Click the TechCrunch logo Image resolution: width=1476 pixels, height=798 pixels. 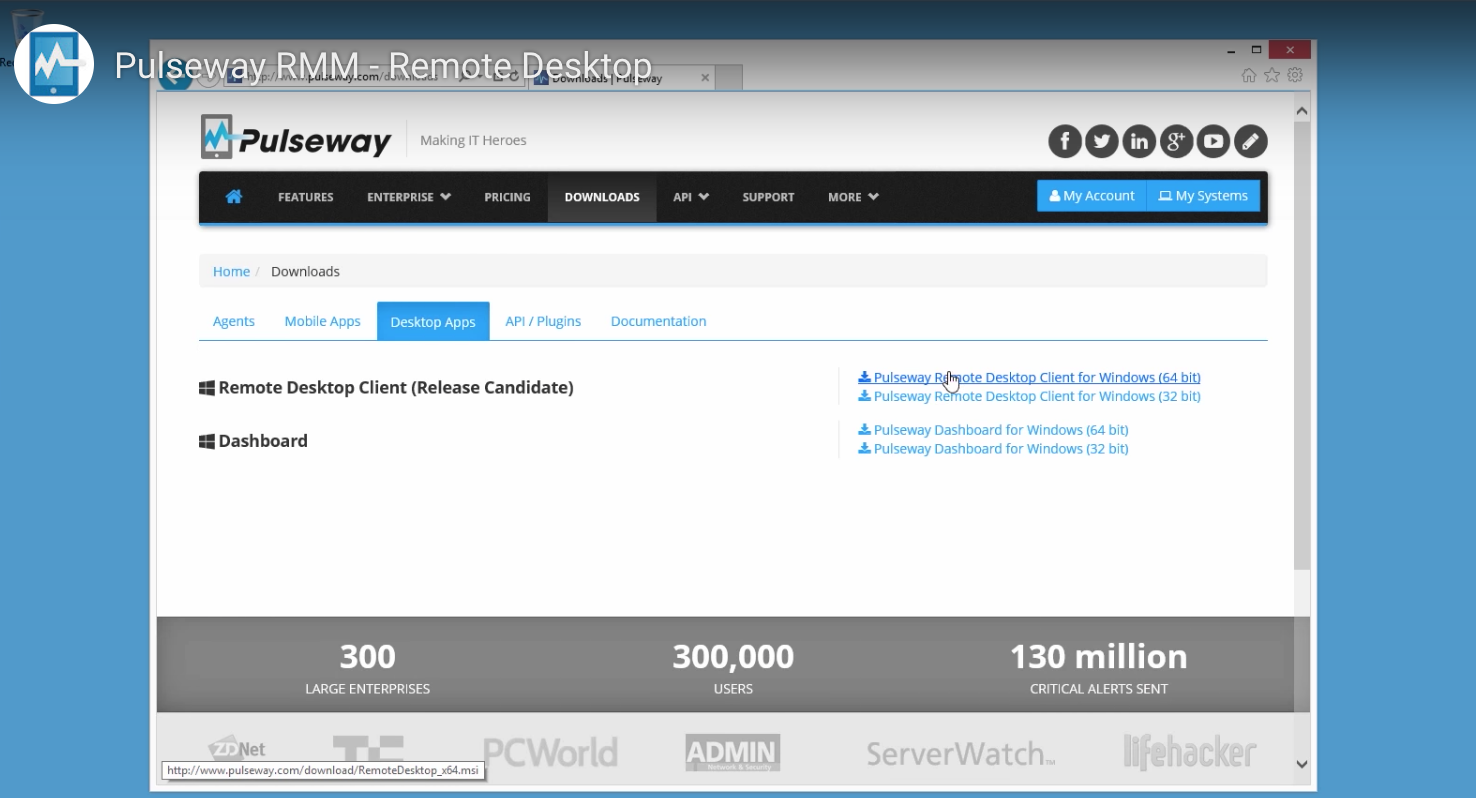tap(368, 752)
